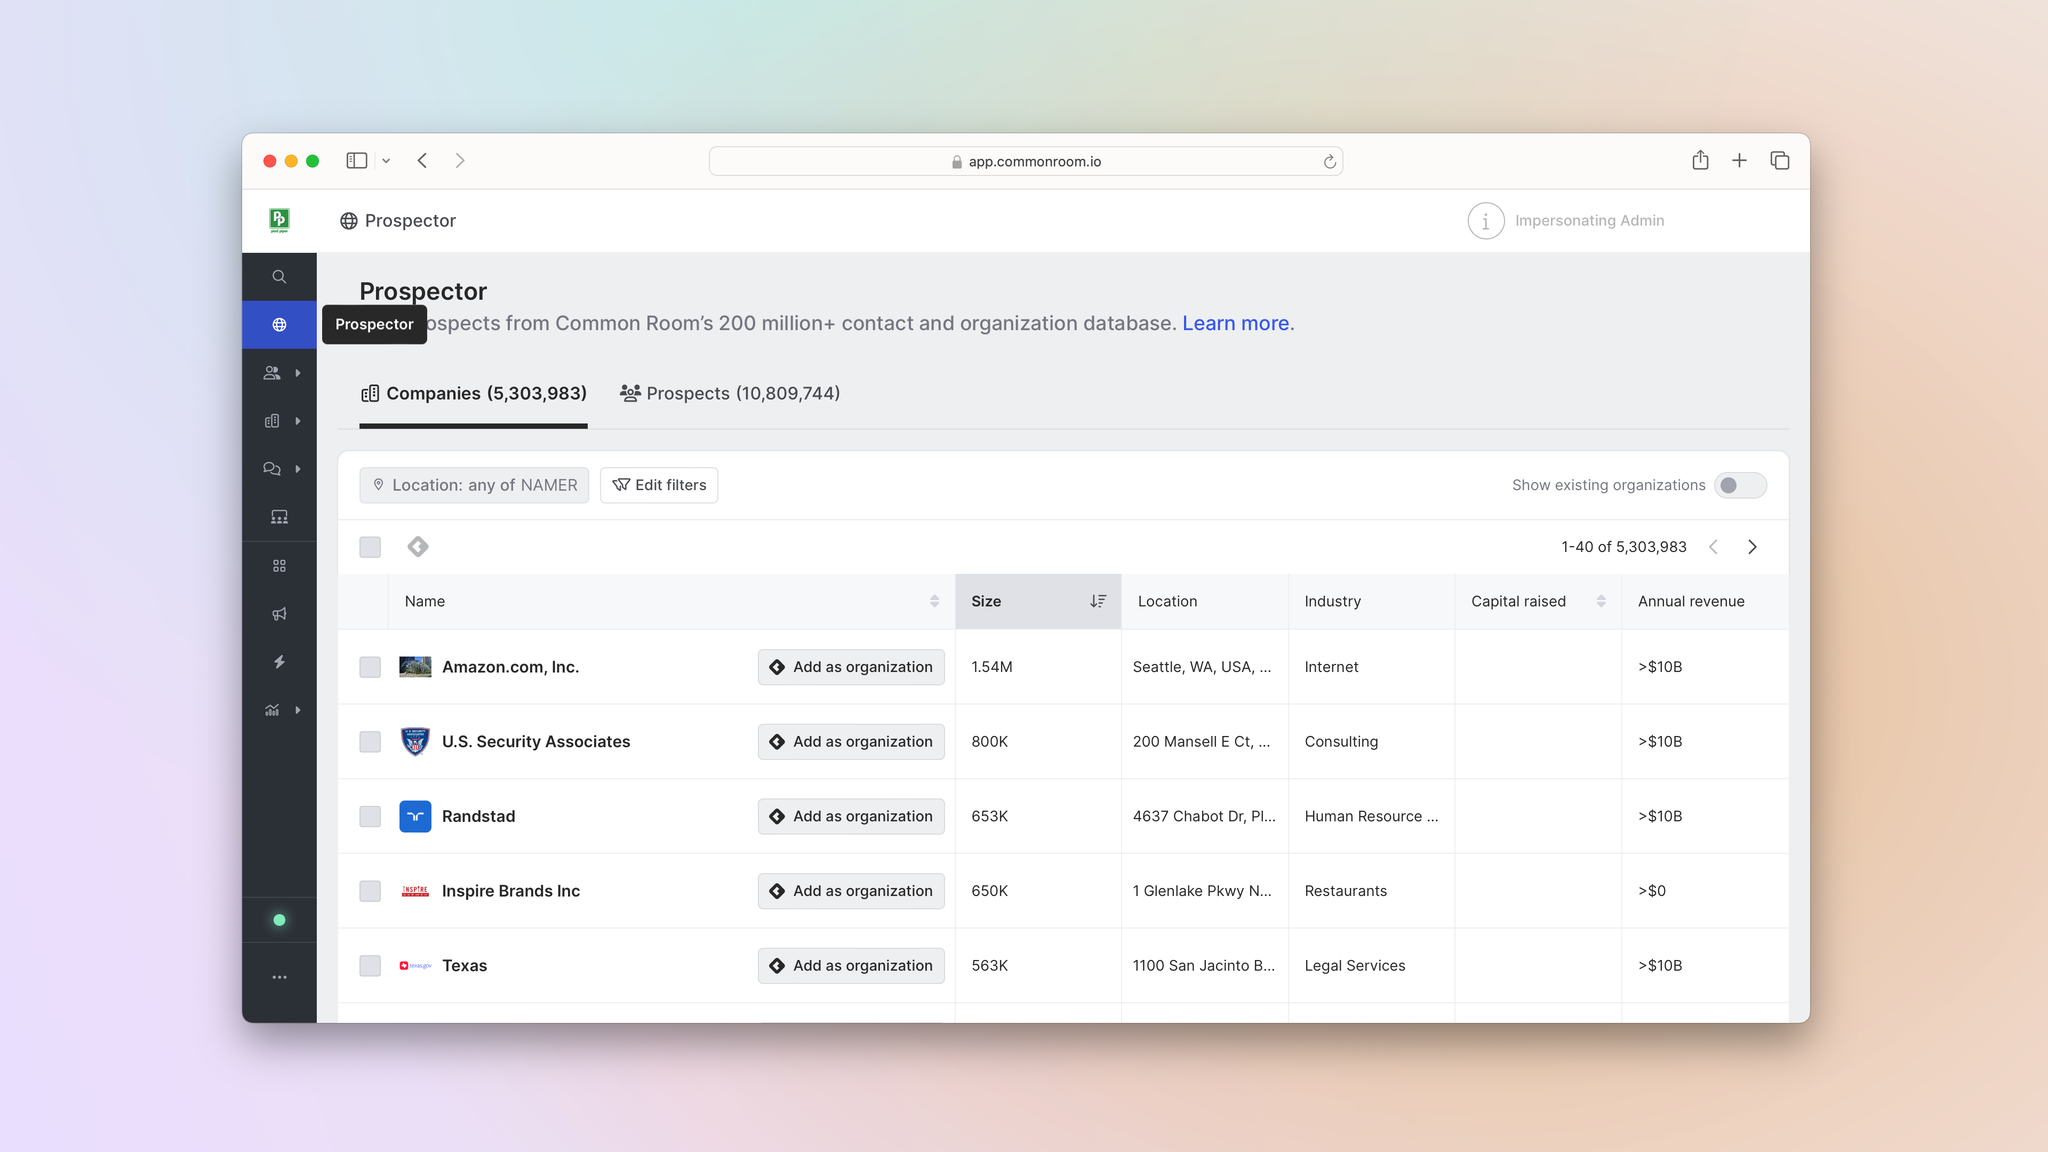This screenshot has height=1152, width=2048.
Task: Open the contacts people sidebar icon
Action: click(x=271, y=373)
